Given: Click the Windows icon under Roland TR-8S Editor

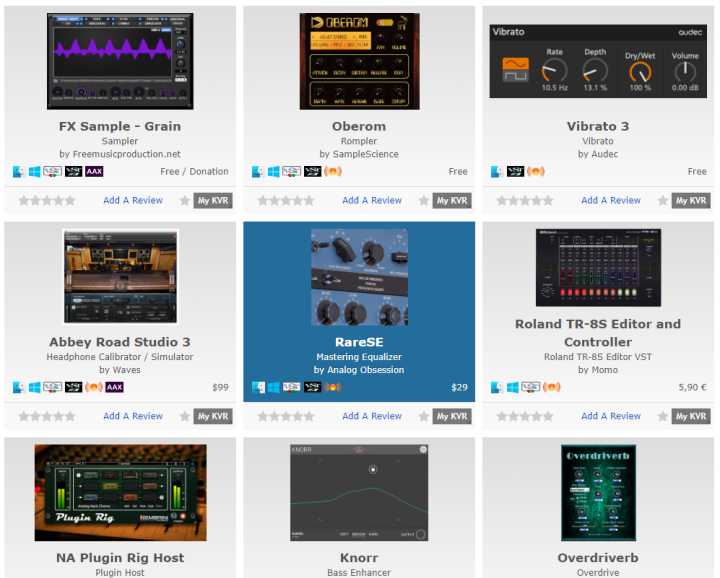Looking at the screenshot, I should pos(512,387).
